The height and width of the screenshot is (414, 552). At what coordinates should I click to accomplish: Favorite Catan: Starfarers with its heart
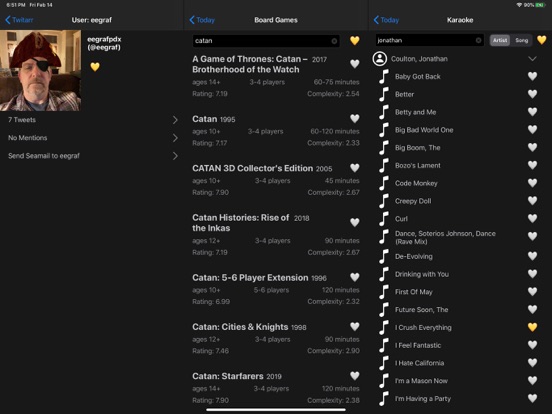click(355, 376)
